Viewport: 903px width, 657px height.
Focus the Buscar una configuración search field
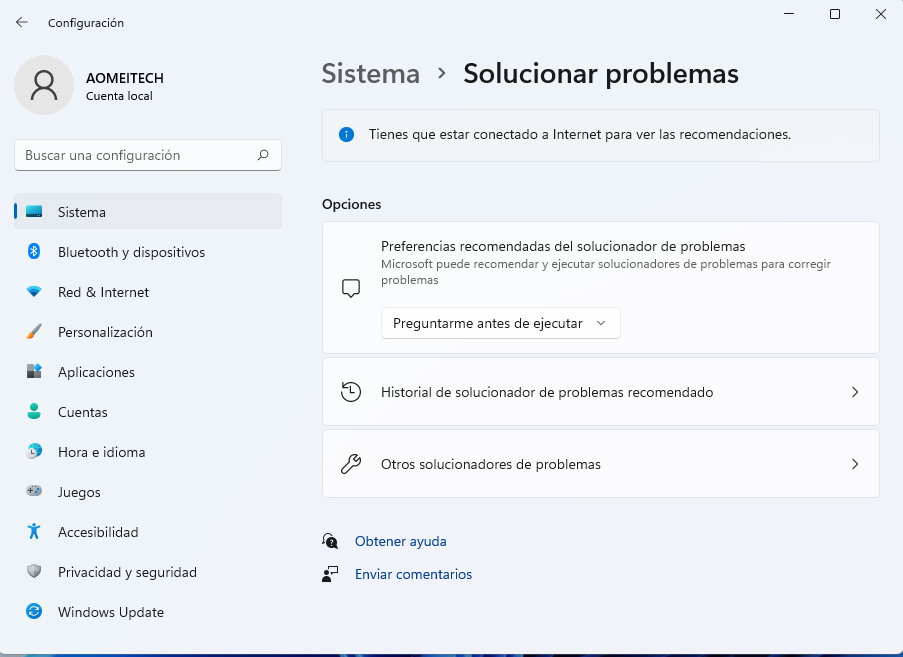pos(135,155)
